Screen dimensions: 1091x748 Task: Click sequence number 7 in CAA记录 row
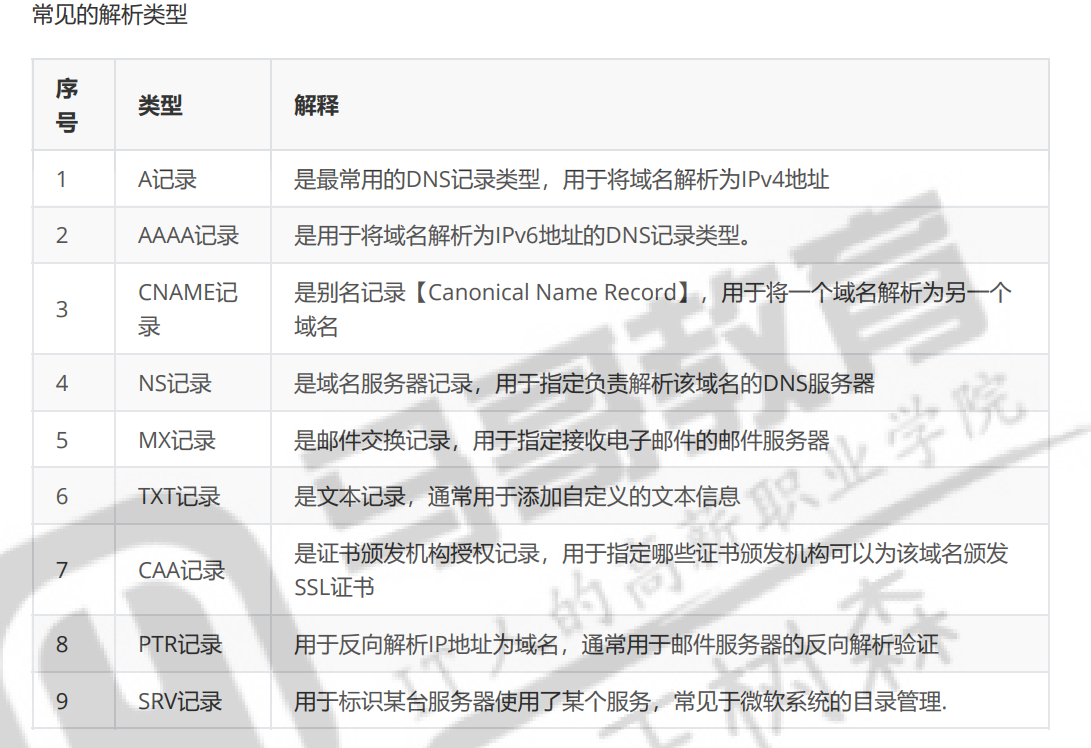pos(62,571)
